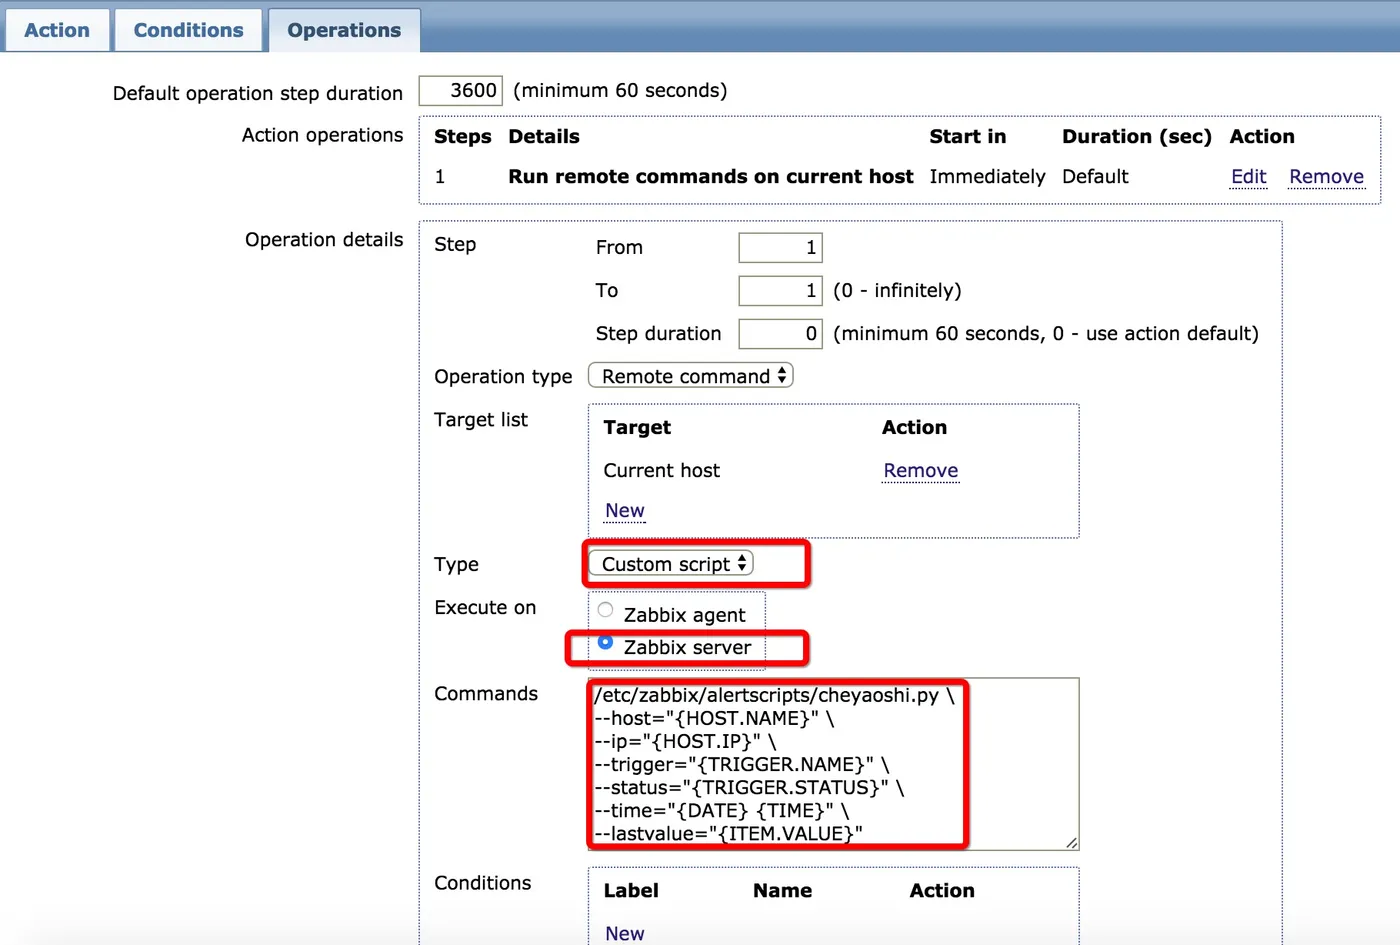Click the 'Duration (sec)' column header
The height and width of the screenshot is (945, 1400).
tap(1137, 137)
